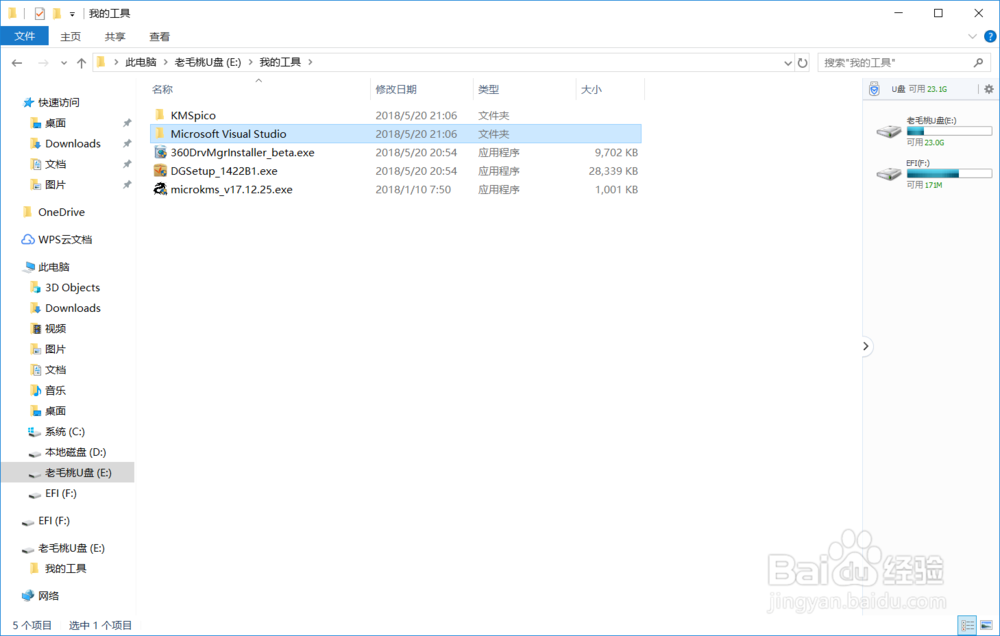This screenshot has width=1000, height=636.
Task: Click the 360DrvMgrInstaller_beta.exe file icon
Action: coord(160,152)
